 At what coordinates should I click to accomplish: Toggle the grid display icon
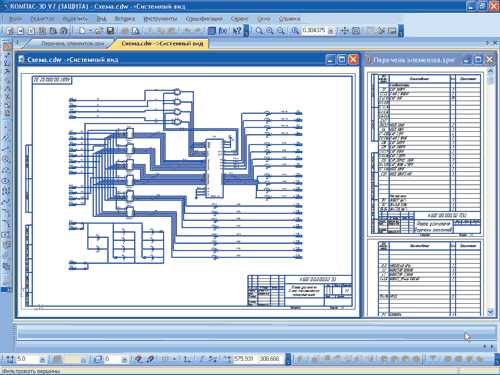[165, 359]
